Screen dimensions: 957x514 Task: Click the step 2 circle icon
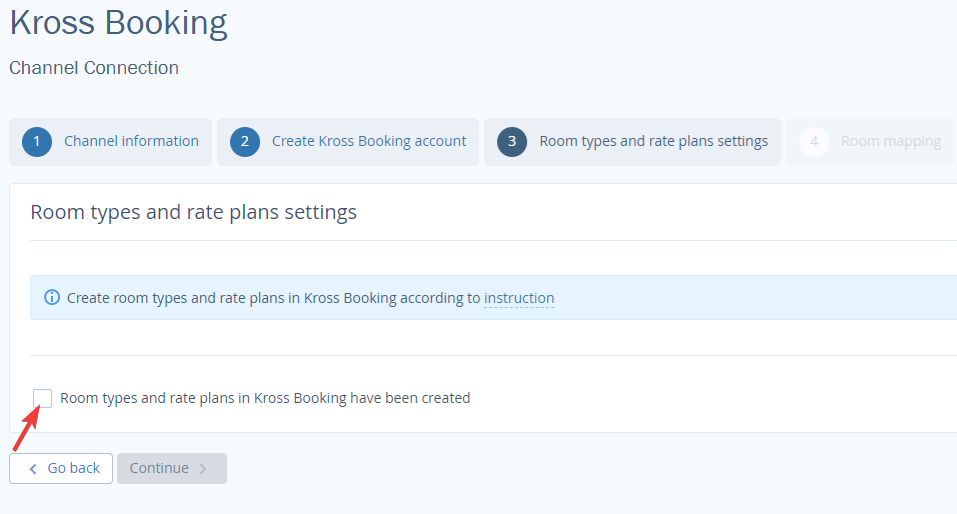[x=245, y=142]
